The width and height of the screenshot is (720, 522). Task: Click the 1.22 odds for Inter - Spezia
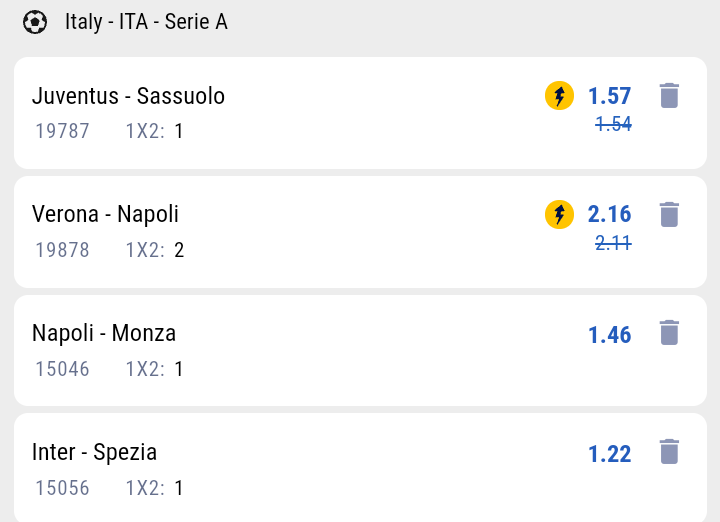point(609,454)
